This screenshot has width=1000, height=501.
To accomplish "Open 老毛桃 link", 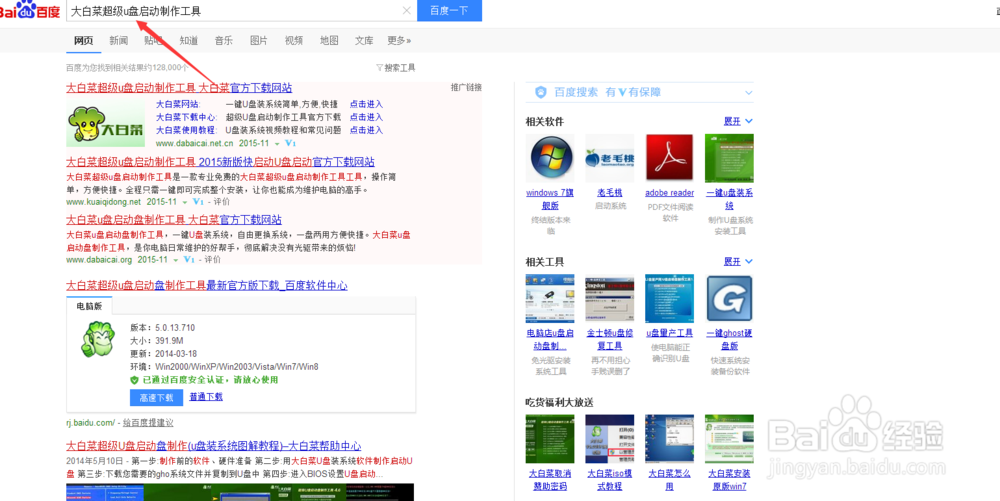I will pos(610,192).
